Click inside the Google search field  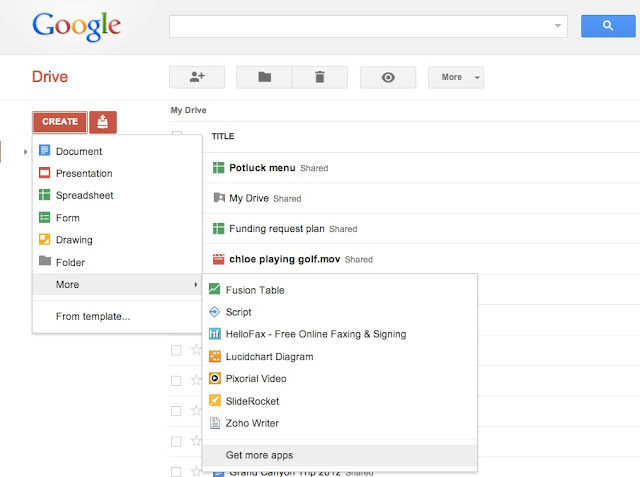(x=360, y=26)
